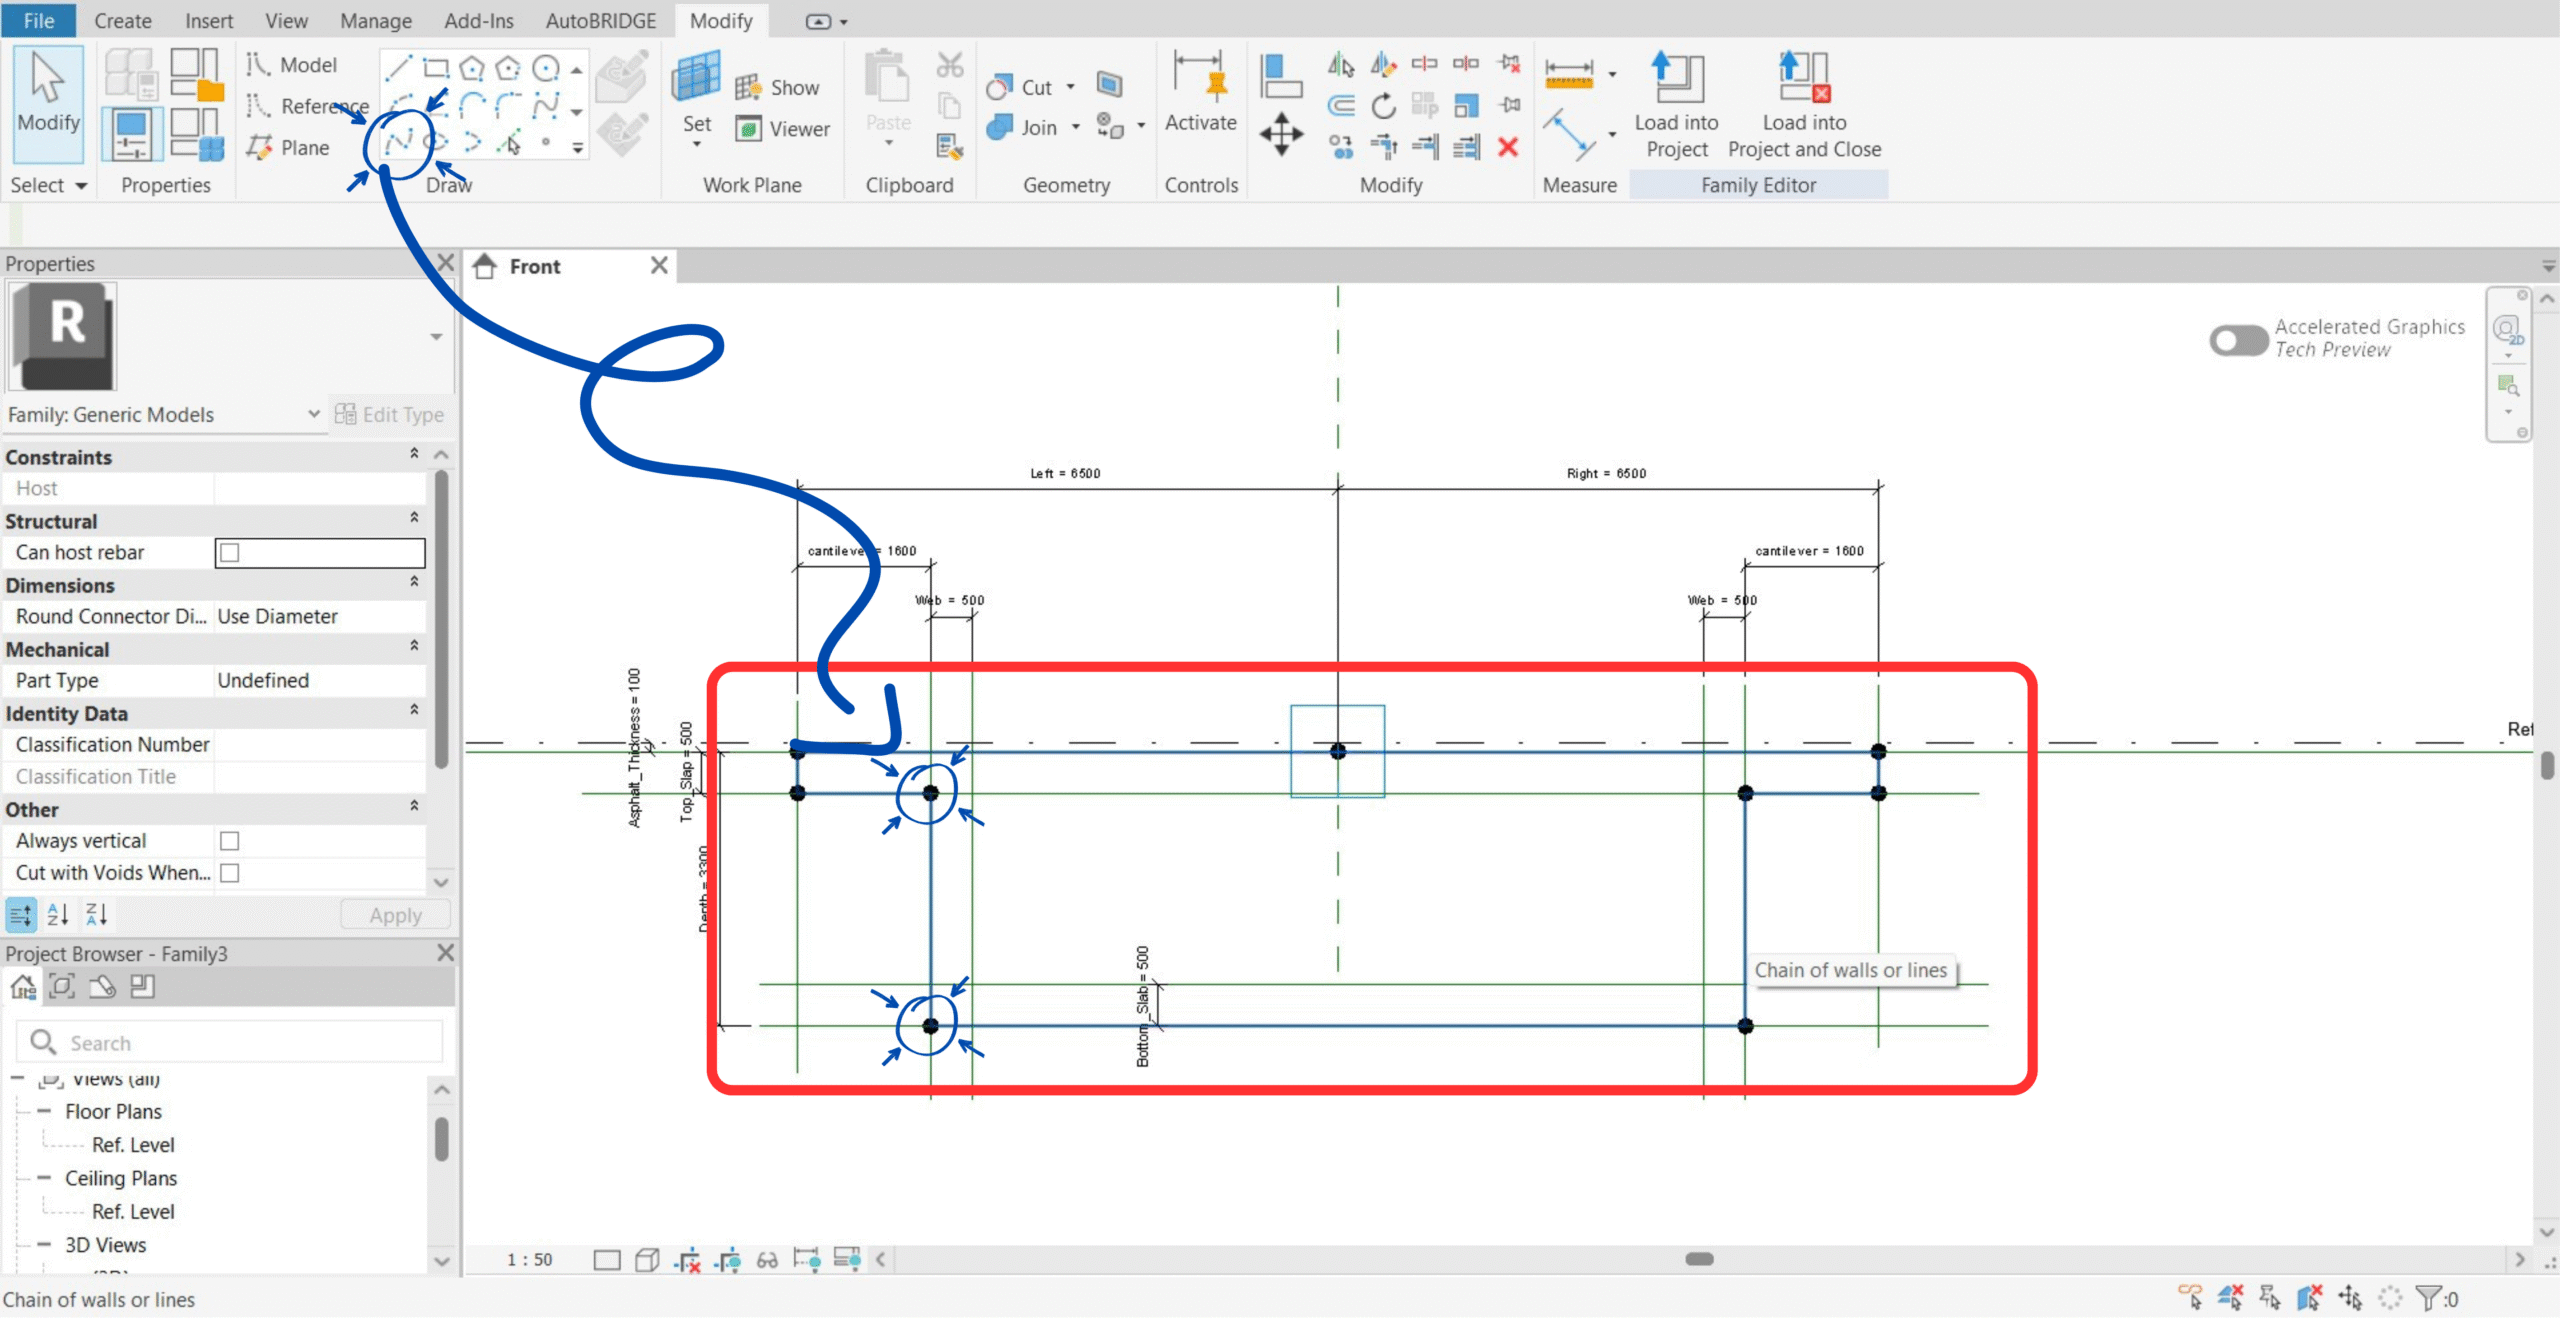Click the 1 : 50 view scale
This screenshot has width=2560, height=1323.
coord(529,1259)
